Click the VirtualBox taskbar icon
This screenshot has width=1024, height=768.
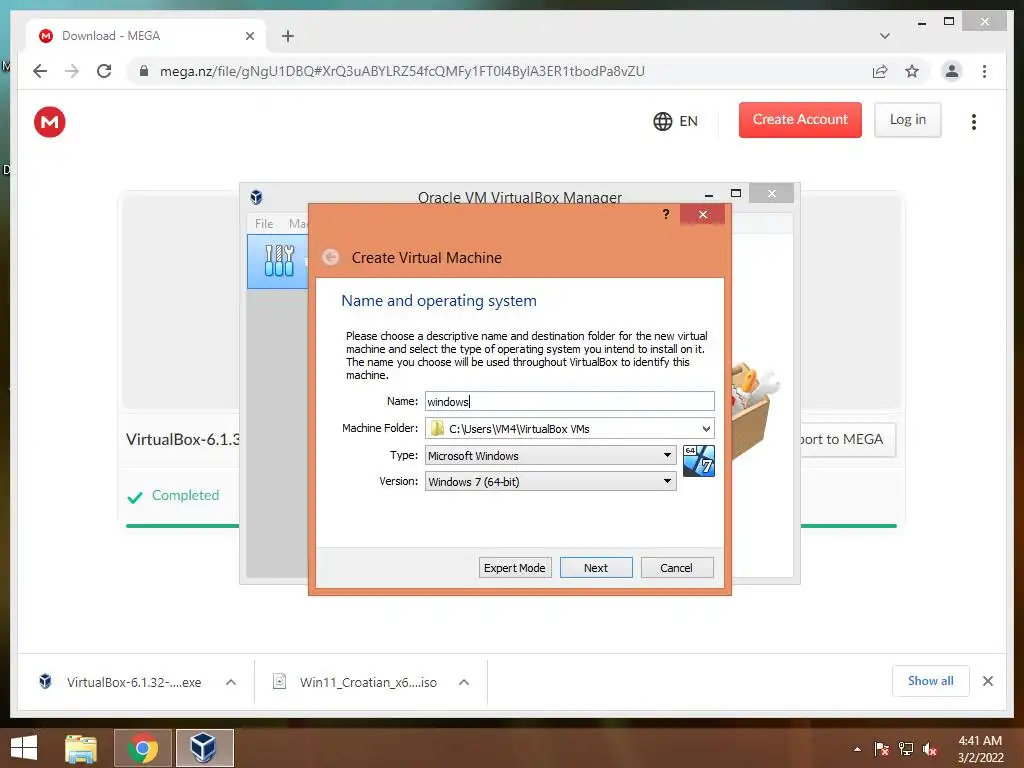204,748
